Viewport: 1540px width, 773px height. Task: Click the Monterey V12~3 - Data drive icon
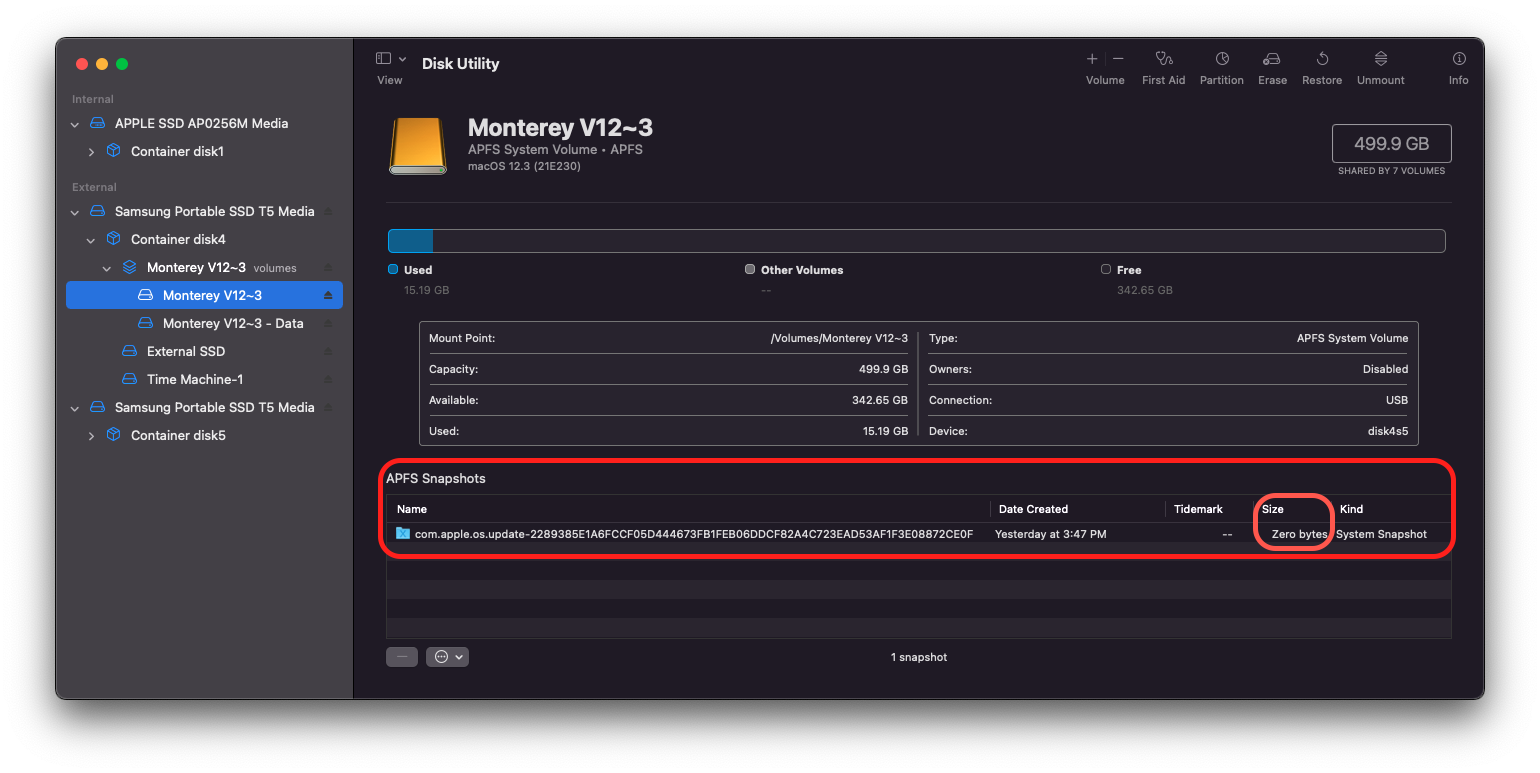coord(145,324)
